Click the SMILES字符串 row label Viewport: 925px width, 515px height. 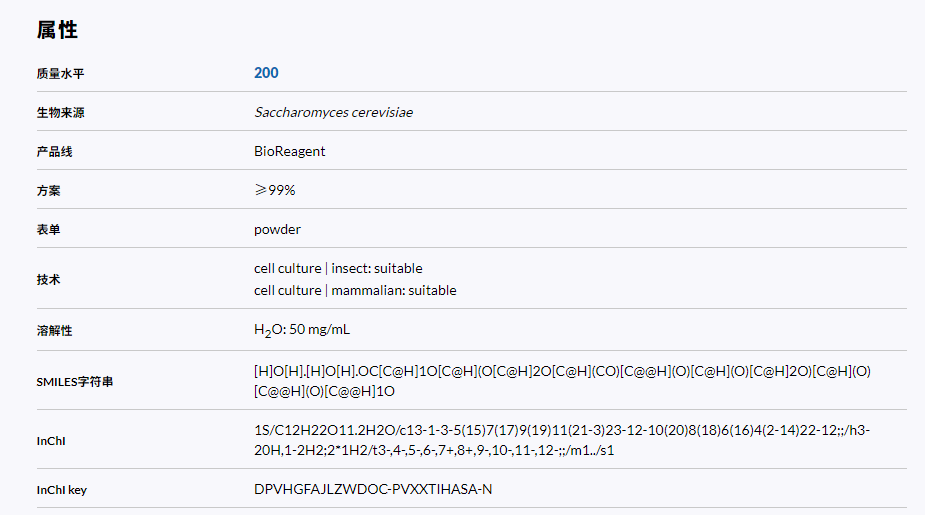[74, 382]
